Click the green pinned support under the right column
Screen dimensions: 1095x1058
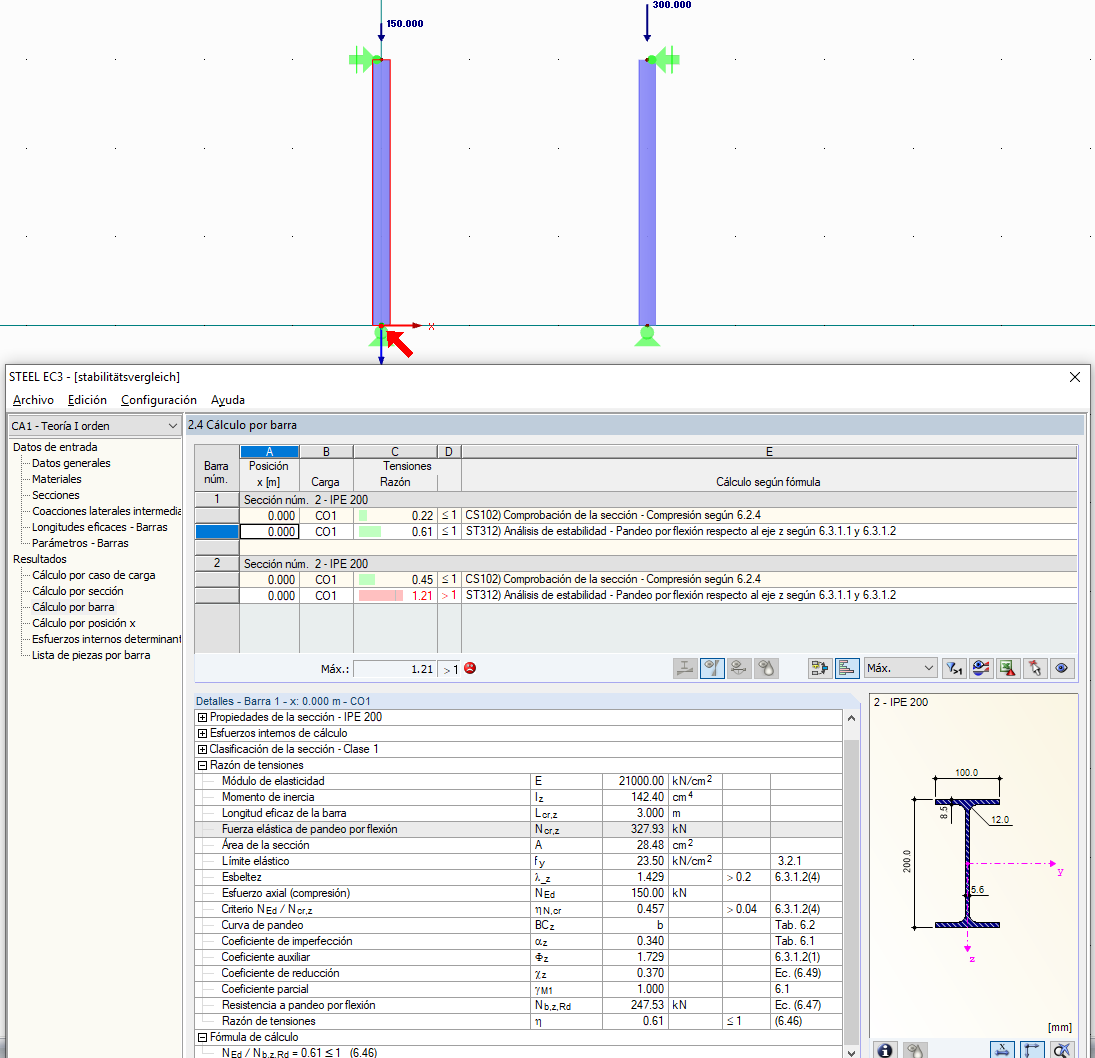point(647,336)
